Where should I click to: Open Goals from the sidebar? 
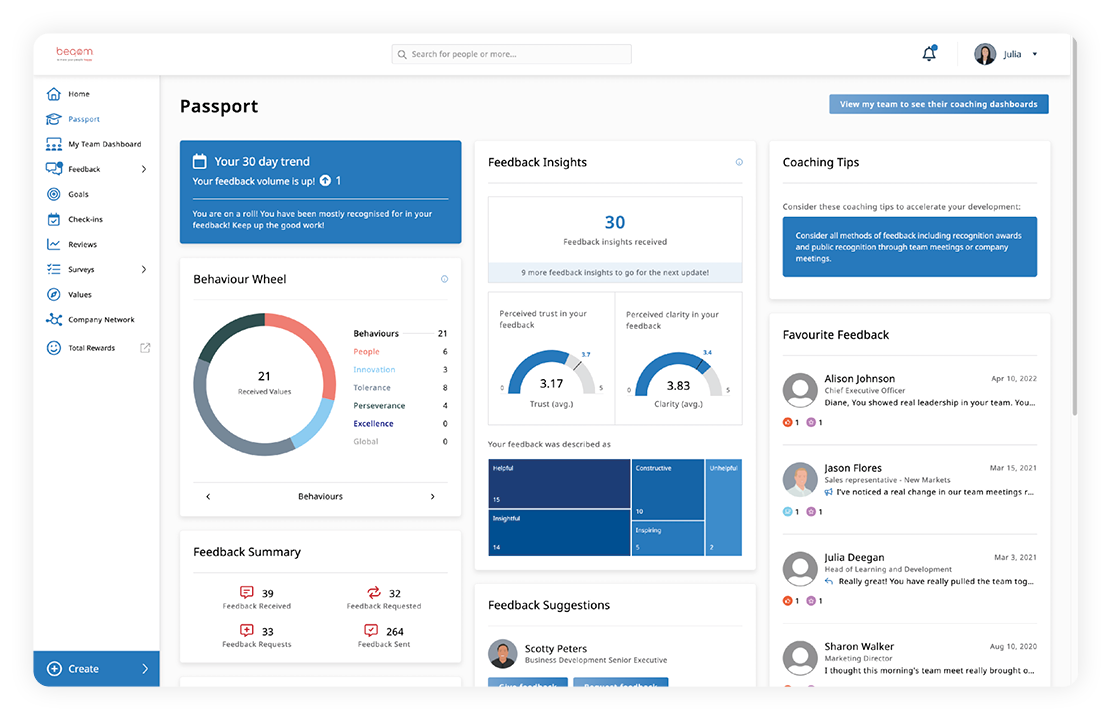coord(78,194)
